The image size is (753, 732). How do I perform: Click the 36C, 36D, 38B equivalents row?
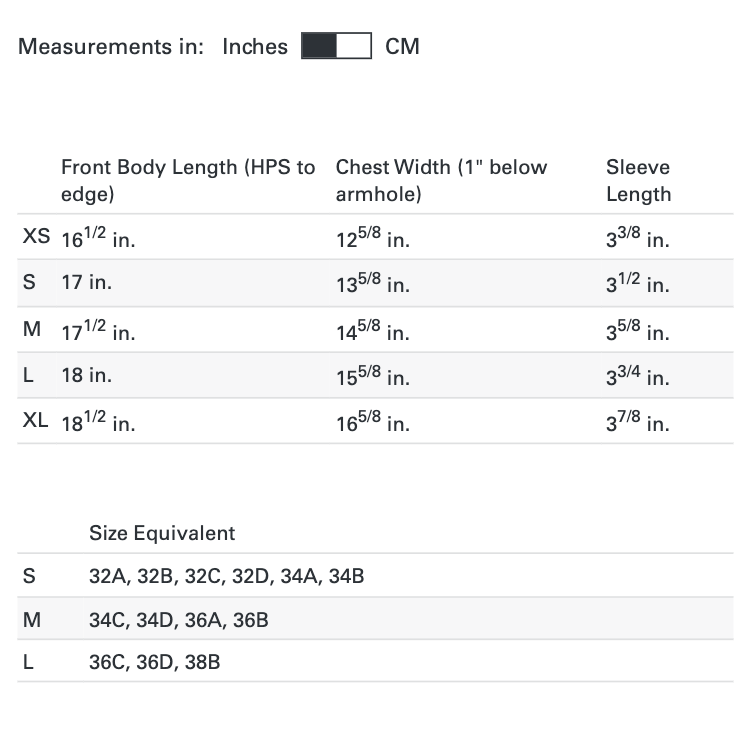[x=154, y=662]
